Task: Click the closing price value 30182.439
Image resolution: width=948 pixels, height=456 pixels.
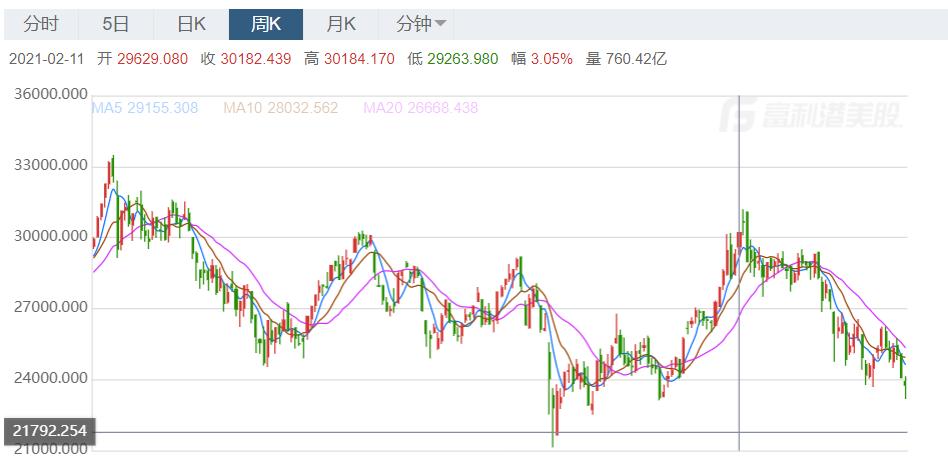Action: tap(256, 59)
